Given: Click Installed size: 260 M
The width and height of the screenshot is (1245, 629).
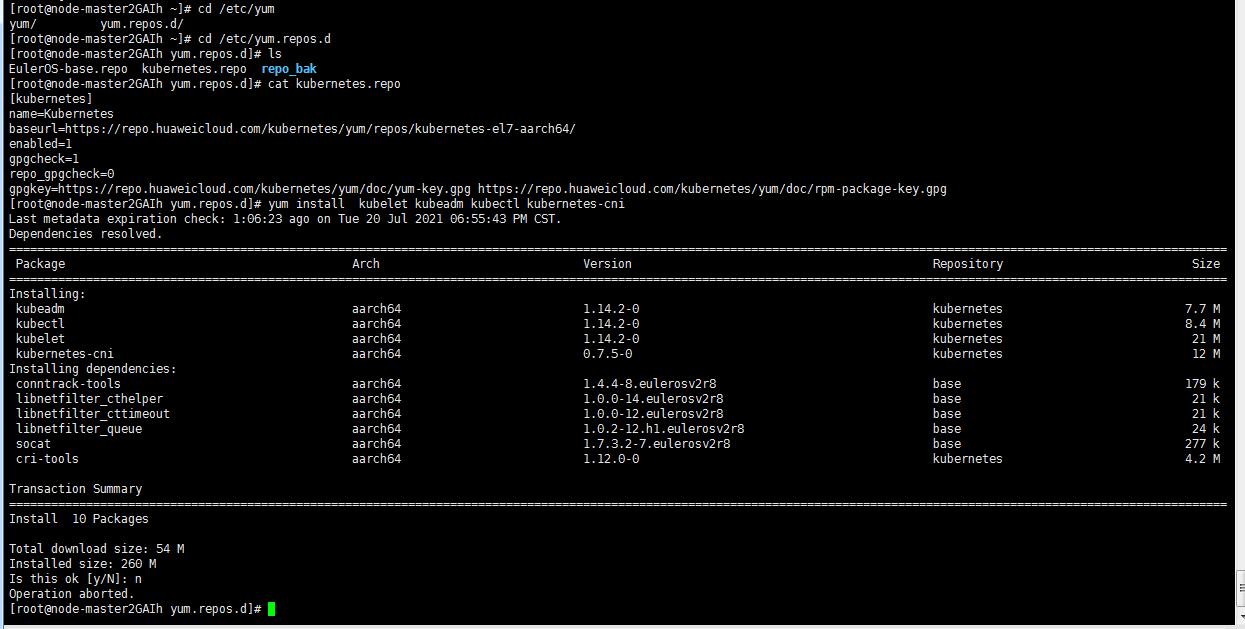Looking at the screenshot, I should point(82,564).
